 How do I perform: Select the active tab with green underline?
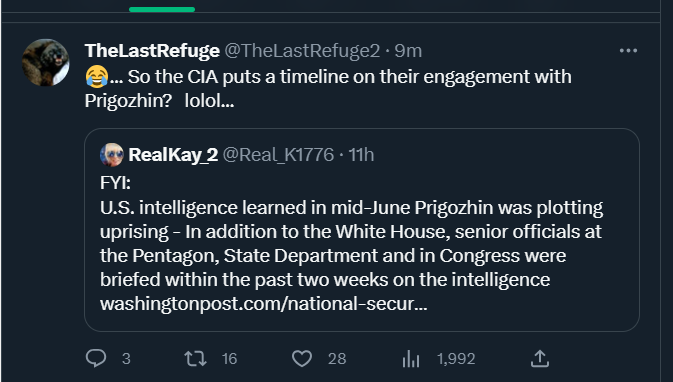(162, 9)
